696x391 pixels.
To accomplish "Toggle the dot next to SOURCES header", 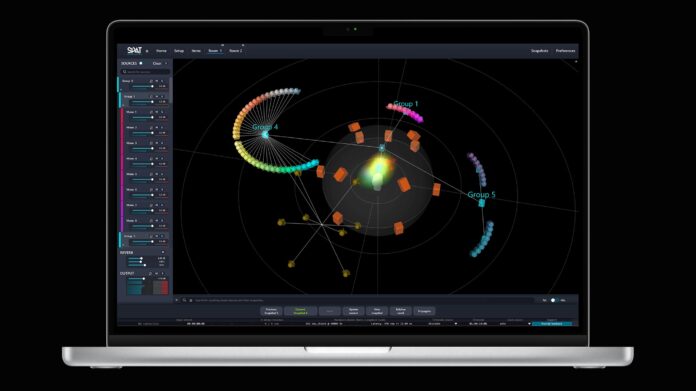I will (141, 63).
